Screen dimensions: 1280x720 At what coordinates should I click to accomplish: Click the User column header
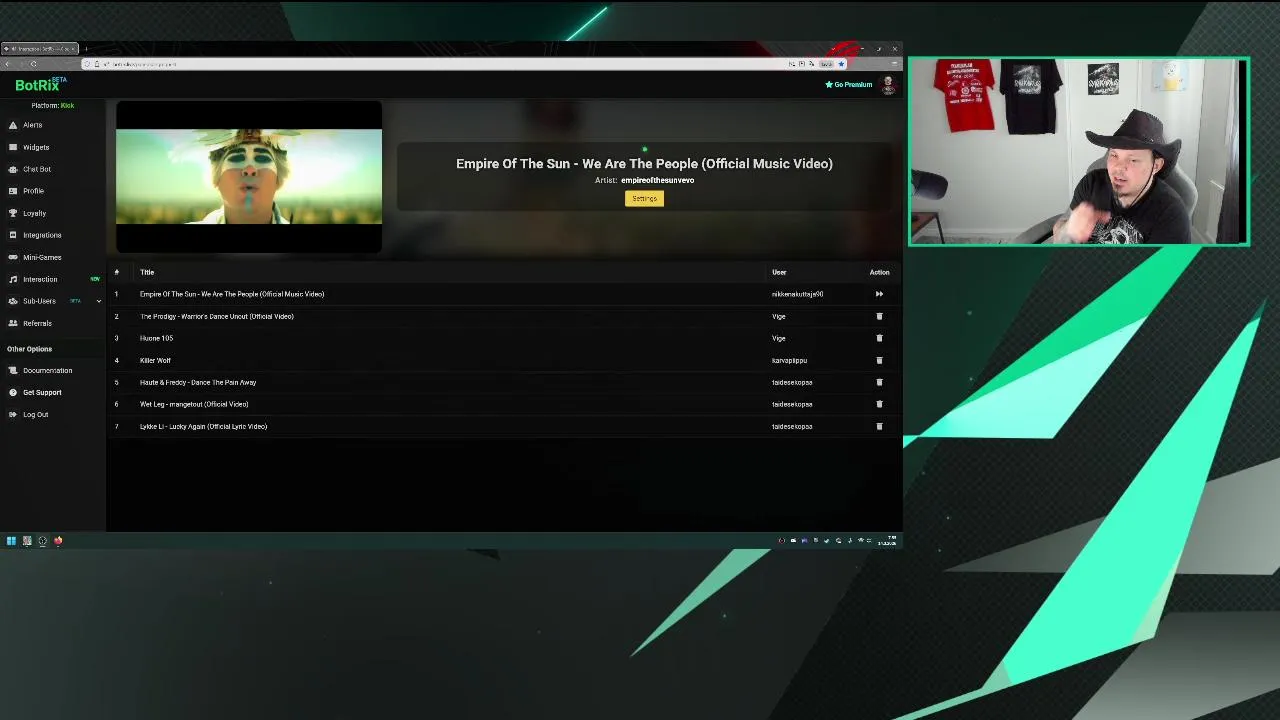pos(779,272)
